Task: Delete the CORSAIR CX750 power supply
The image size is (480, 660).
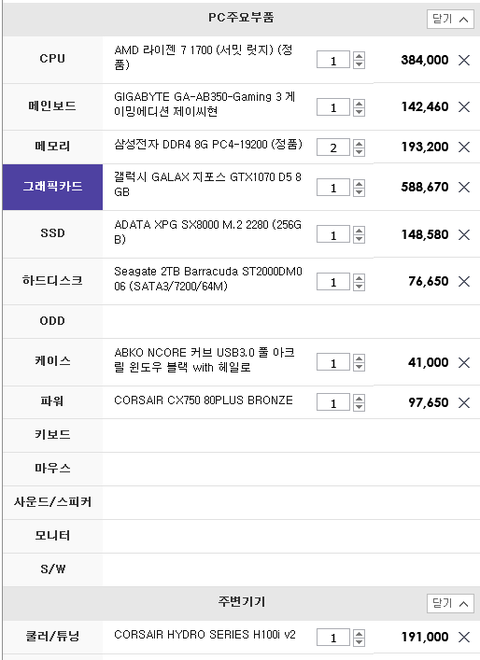Action: (464, 403)
